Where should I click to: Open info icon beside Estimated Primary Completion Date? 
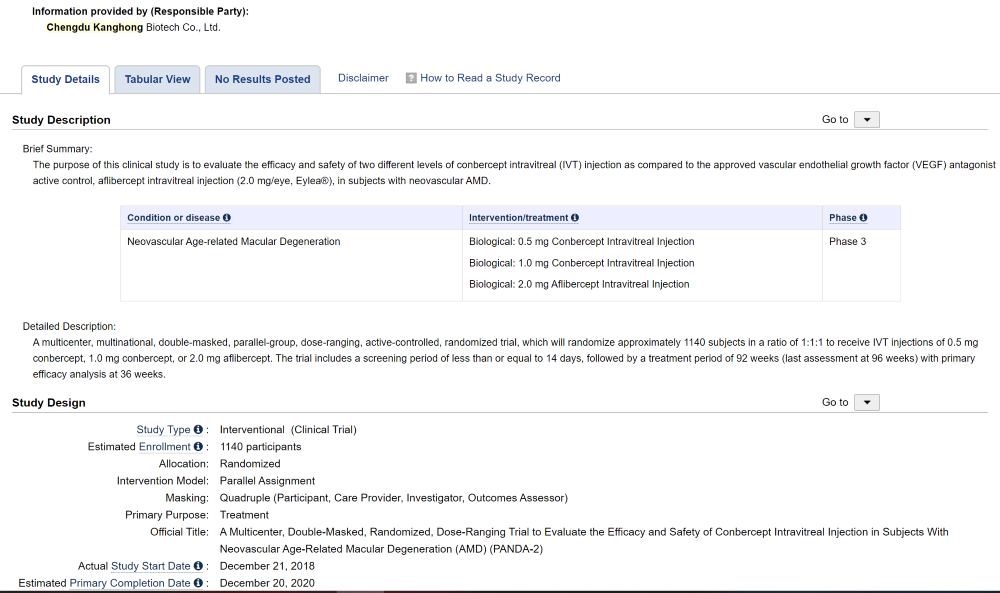198,583
